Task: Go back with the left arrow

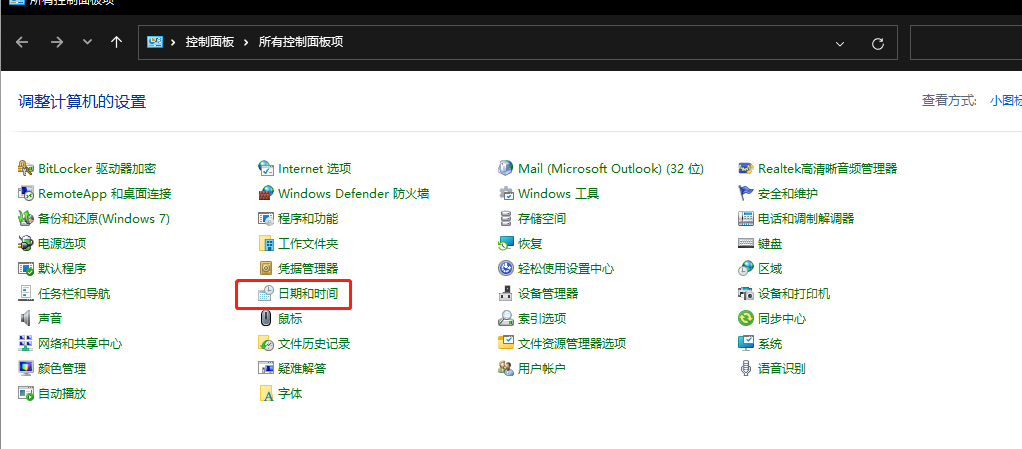Action: point(22,42)
